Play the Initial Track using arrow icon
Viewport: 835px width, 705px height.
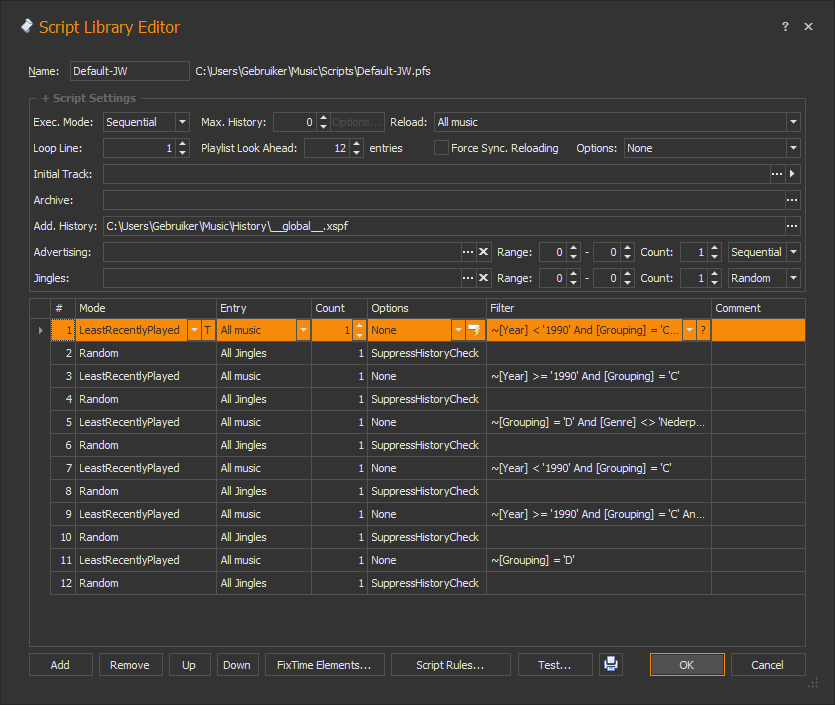pos(793,174)
